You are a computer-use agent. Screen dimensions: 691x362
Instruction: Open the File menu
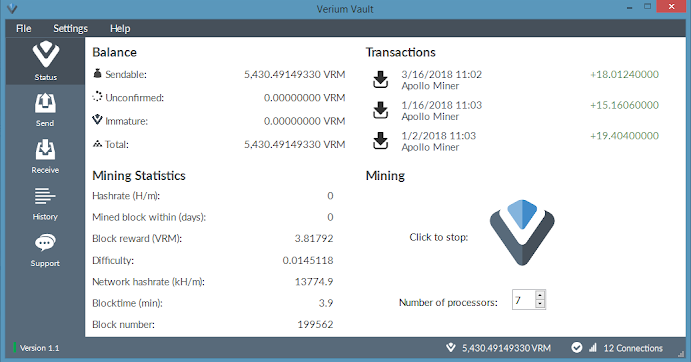click(23, 29)
